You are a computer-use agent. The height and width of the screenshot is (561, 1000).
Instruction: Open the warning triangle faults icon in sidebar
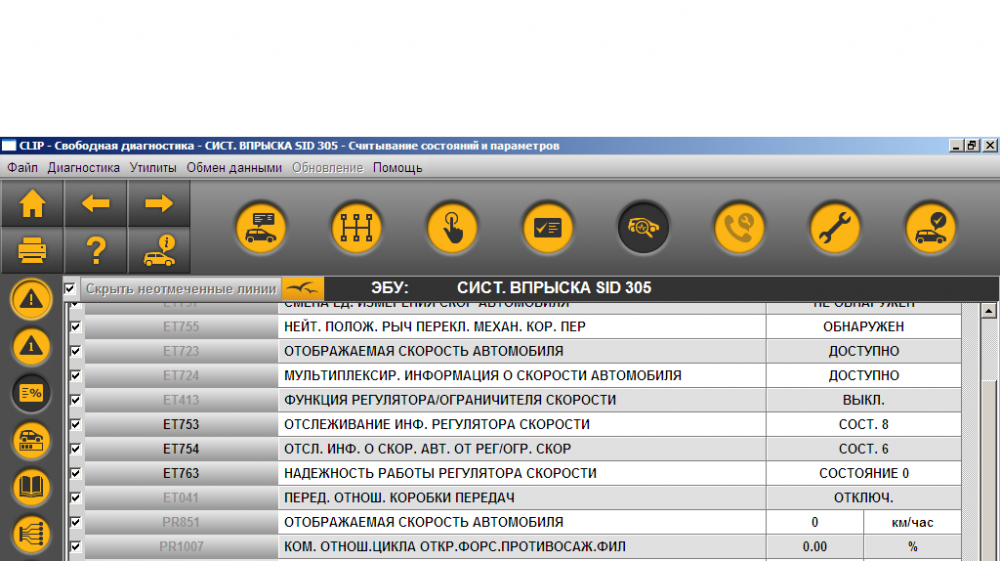(31, 299)
